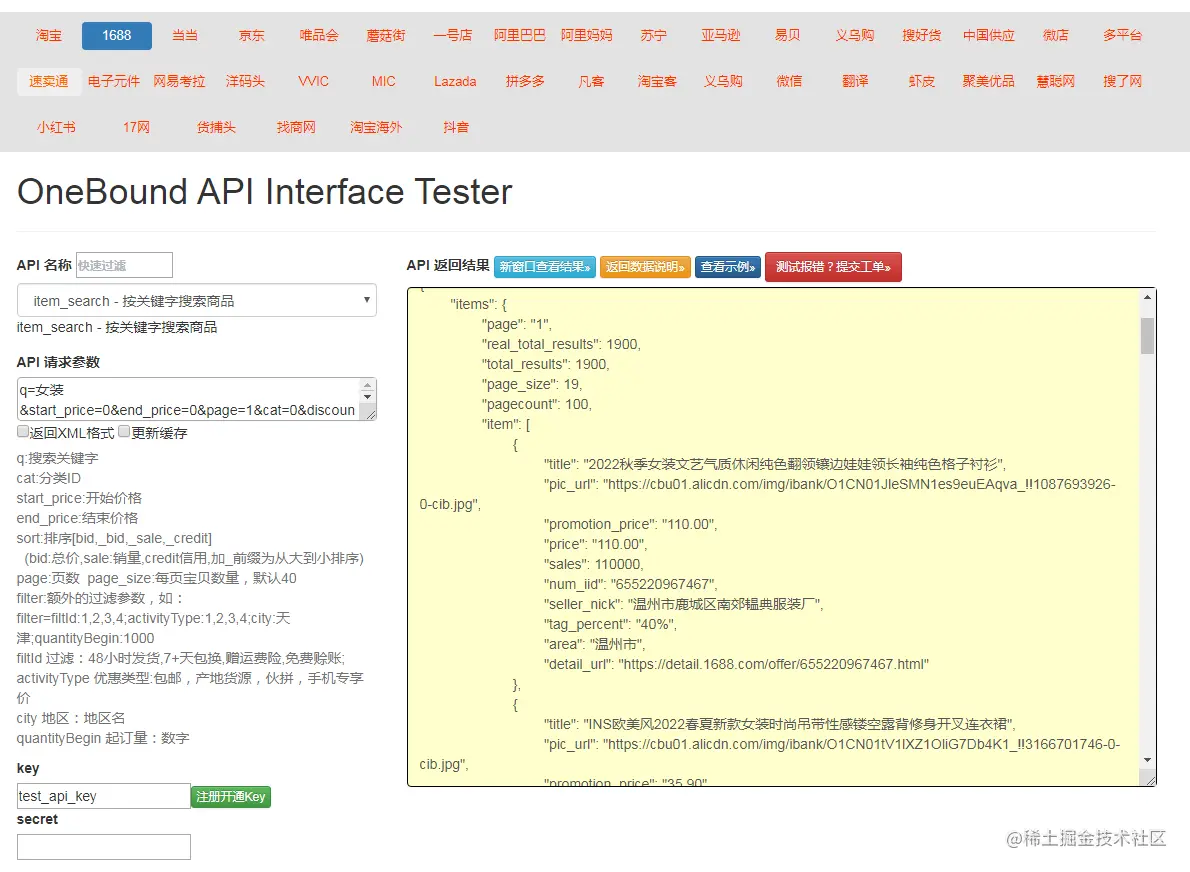Switch to the 淘宝 platform tab

click(x=49, y=35)
